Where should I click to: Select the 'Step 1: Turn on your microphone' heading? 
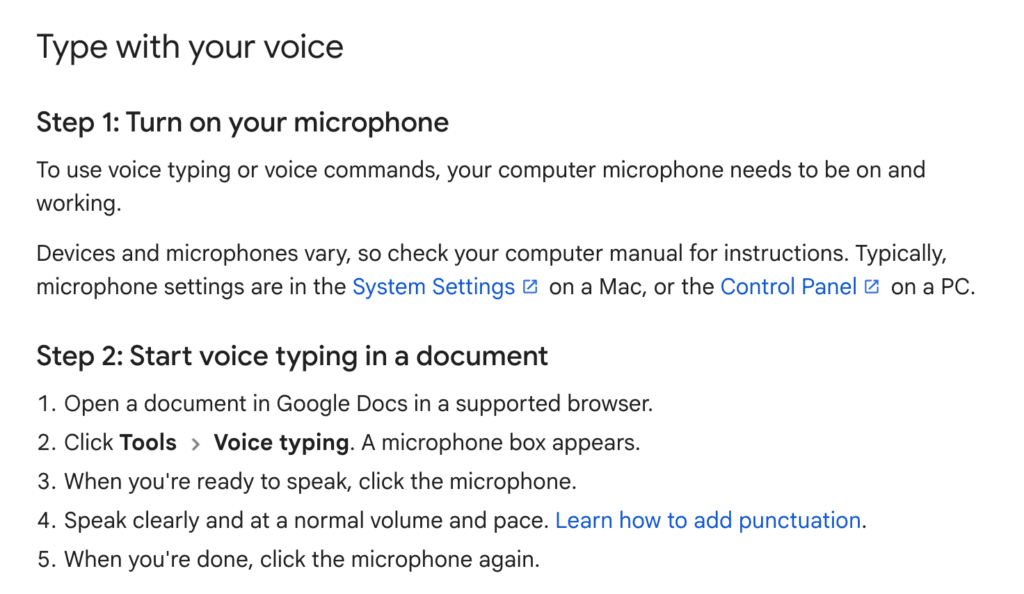pyautogui.click(x=242, y=123)
